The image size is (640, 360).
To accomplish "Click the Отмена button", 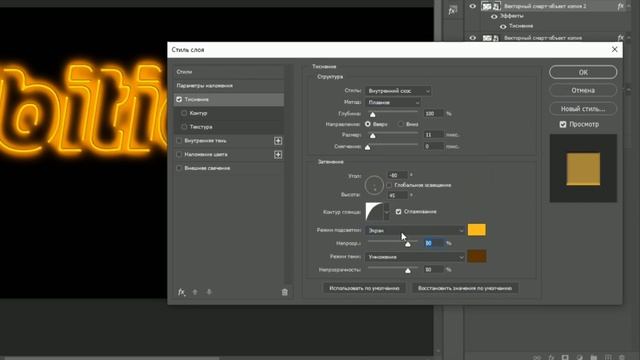I will coord(583,90).
